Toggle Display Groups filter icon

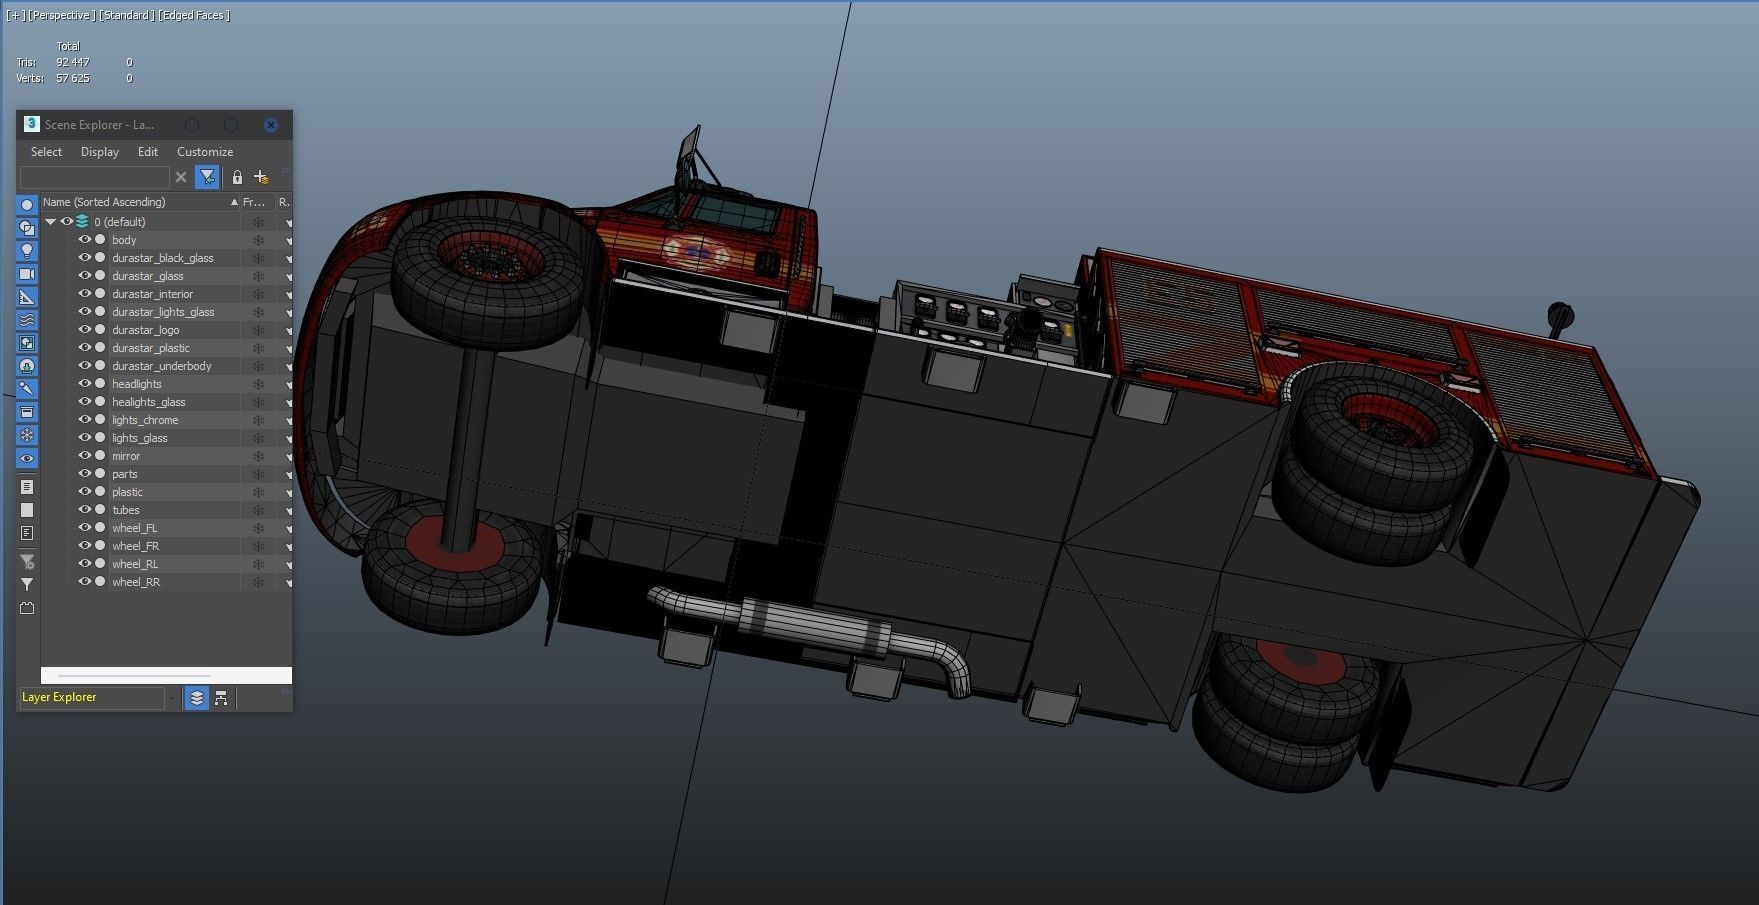(27, 343)
